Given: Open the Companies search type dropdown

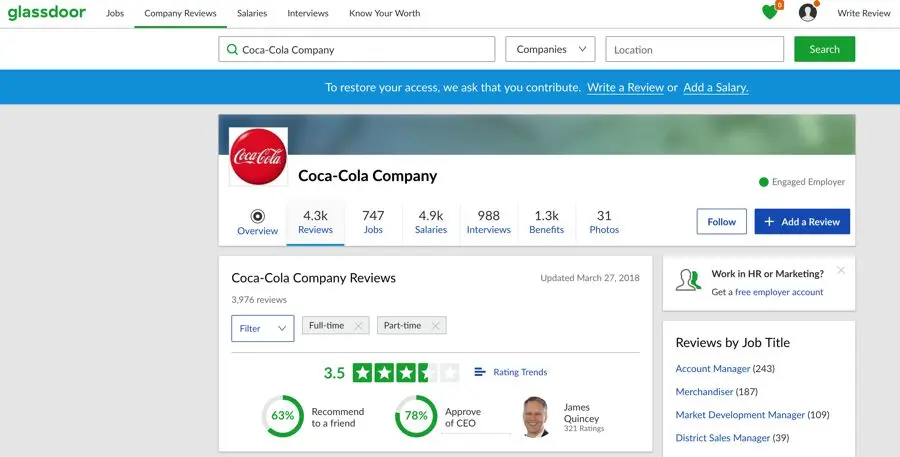Looking at the screenshot, I should [x=550, y=49].
